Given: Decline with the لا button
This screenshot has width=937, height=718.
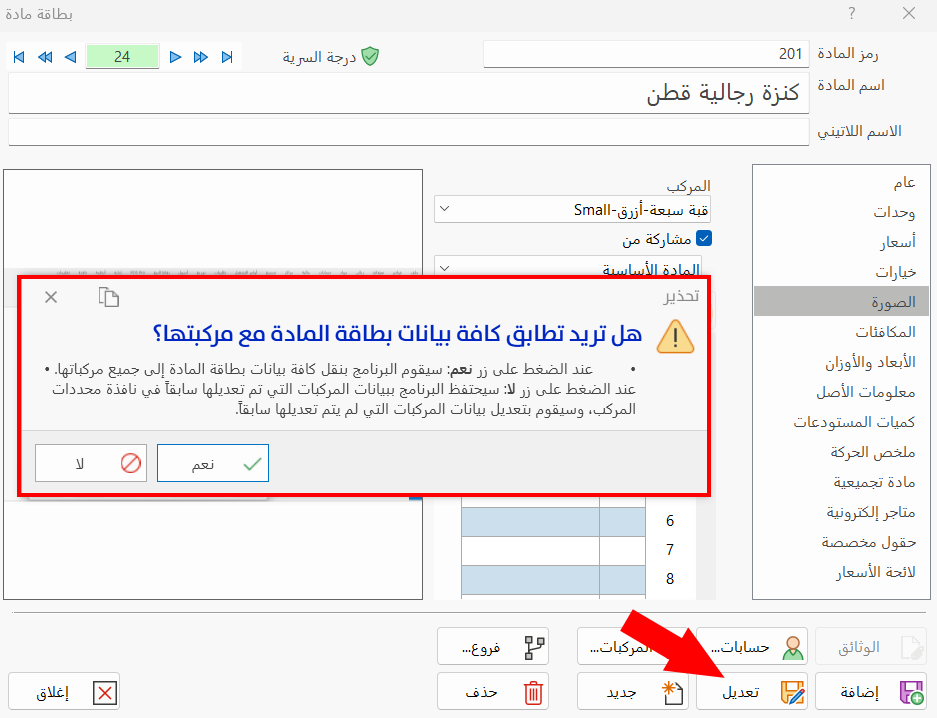Looking at the screenshot, I should pyautogui.click(x=91, y=463).
